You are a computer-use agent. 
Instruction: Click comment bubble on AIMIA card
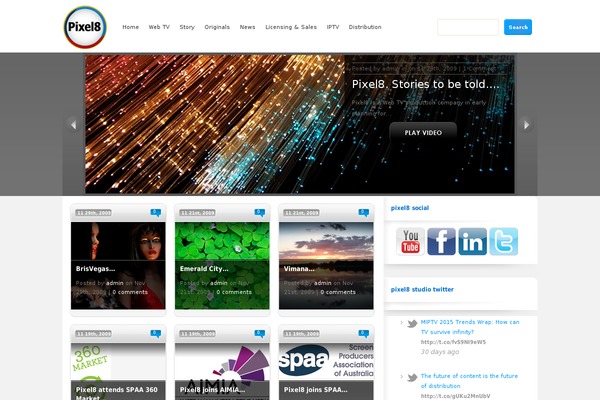(259, 334)
